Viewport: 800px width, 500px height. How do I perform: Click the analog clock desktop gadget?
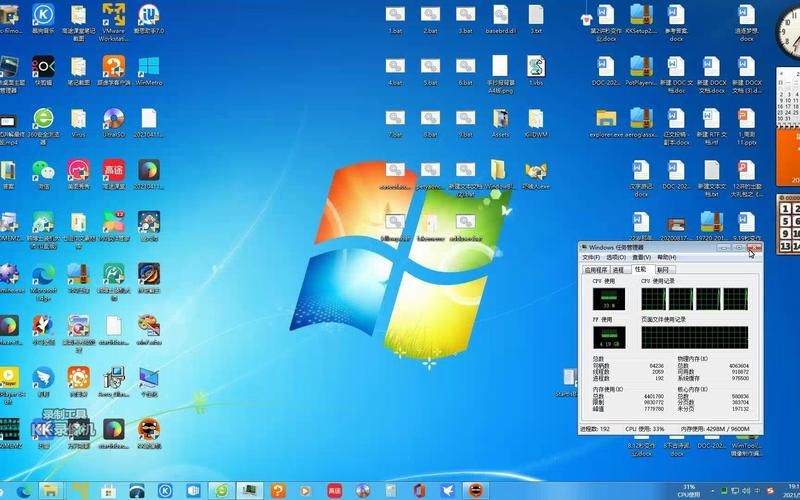788,32
